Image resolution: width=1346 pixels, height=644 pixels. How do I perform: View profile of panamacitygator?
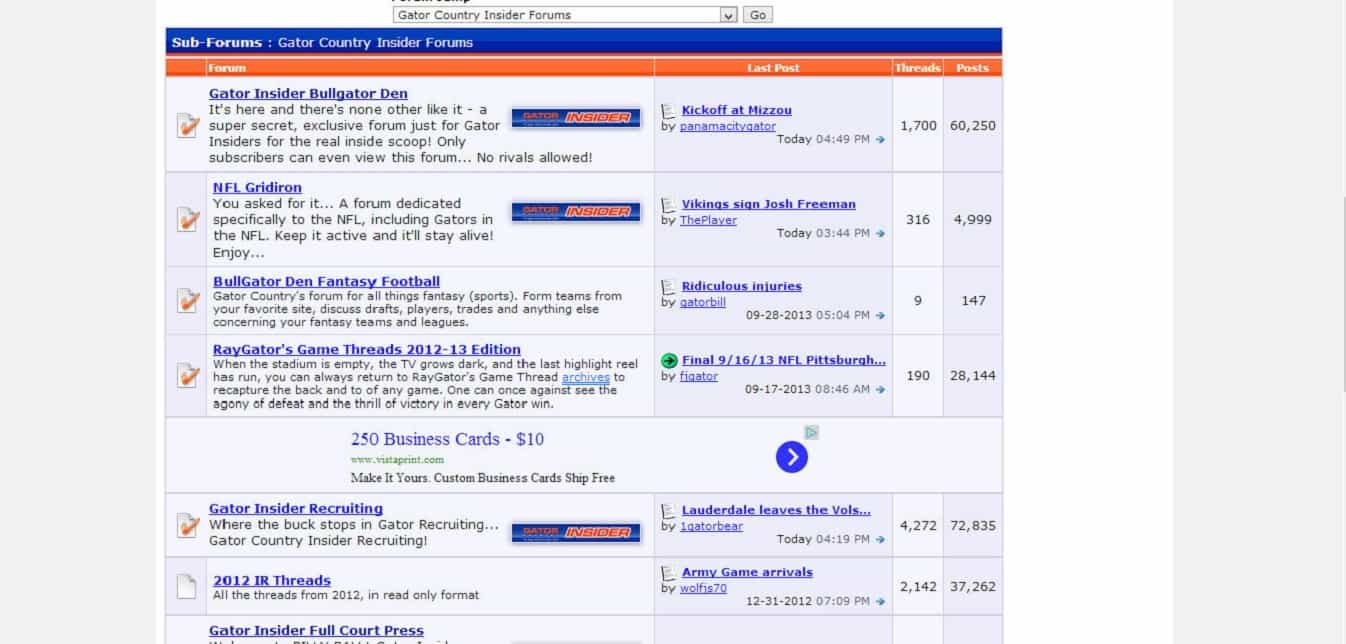(728, 126)
